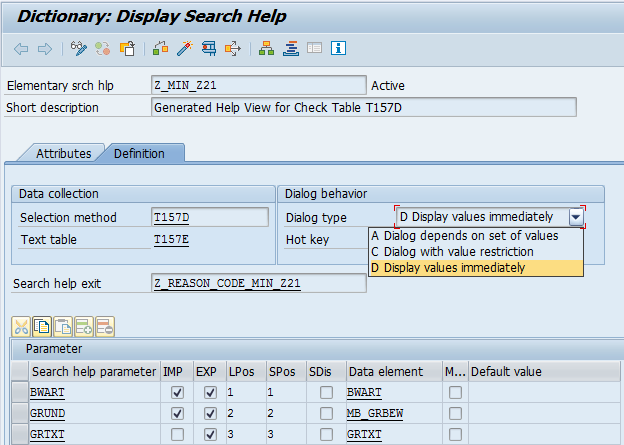The height and width of the screenshot is (445, 624).
Task: Toggle IMP checkbox for GRUND
Action: coord(177,413)
